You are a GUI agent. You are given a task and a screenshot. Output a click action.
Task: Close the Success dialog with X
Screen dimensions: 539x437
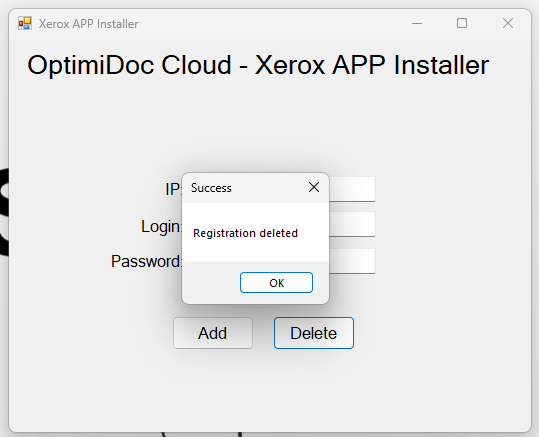[314, 187]
